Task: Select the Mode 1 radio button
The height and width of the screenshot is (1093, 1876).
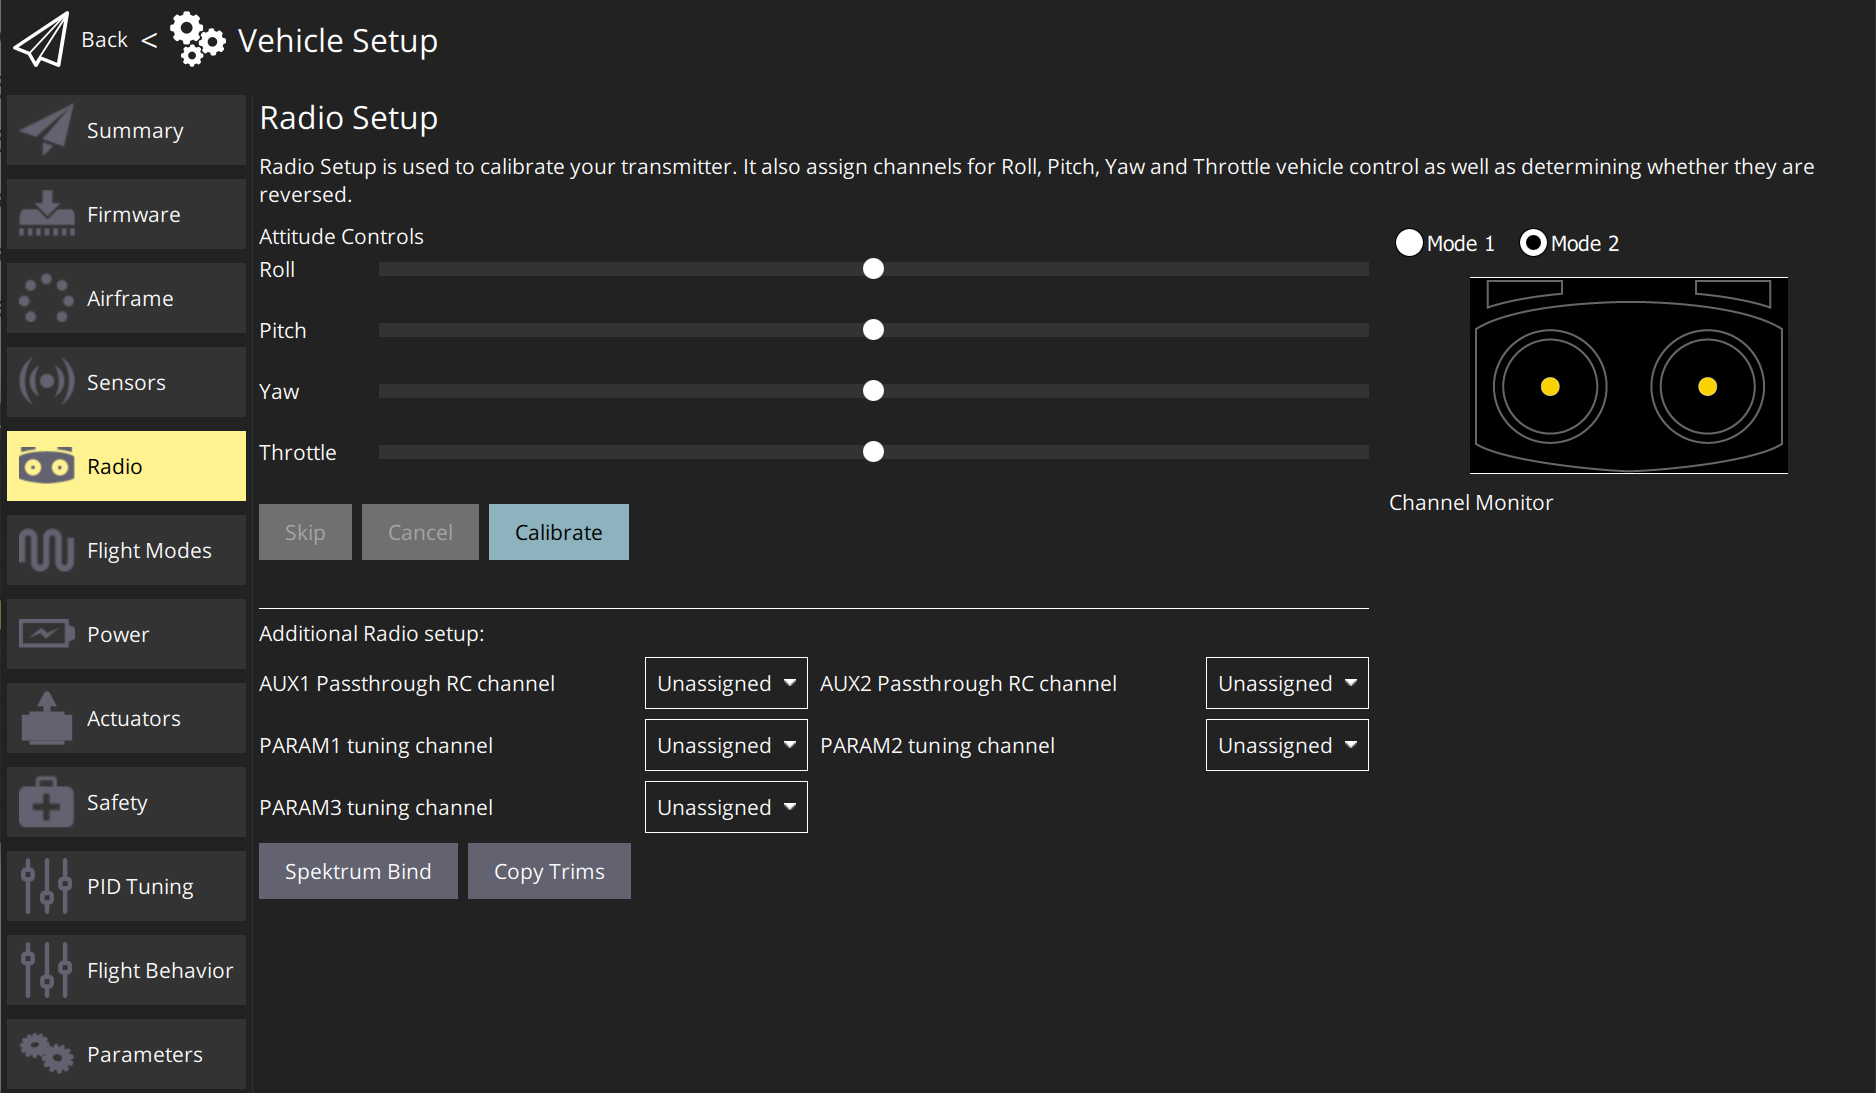Action: coord(1409,243)
